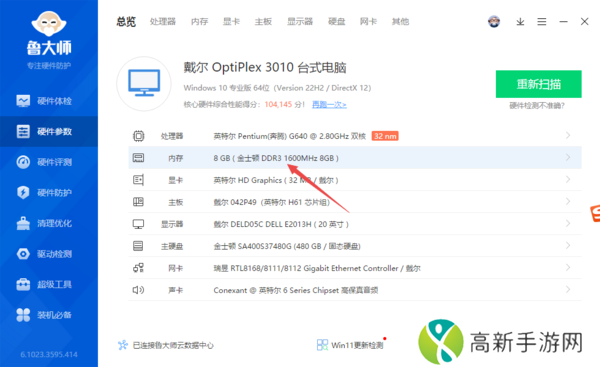
Task: Expand the 内存 row chevron
Action: [x=568, y=157]
